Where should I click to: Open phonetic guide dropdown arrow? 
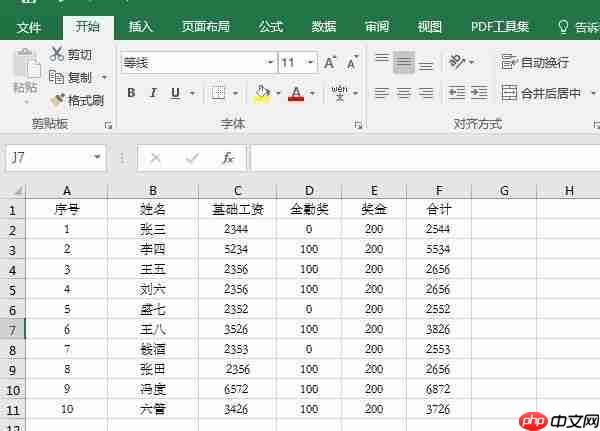355,93
